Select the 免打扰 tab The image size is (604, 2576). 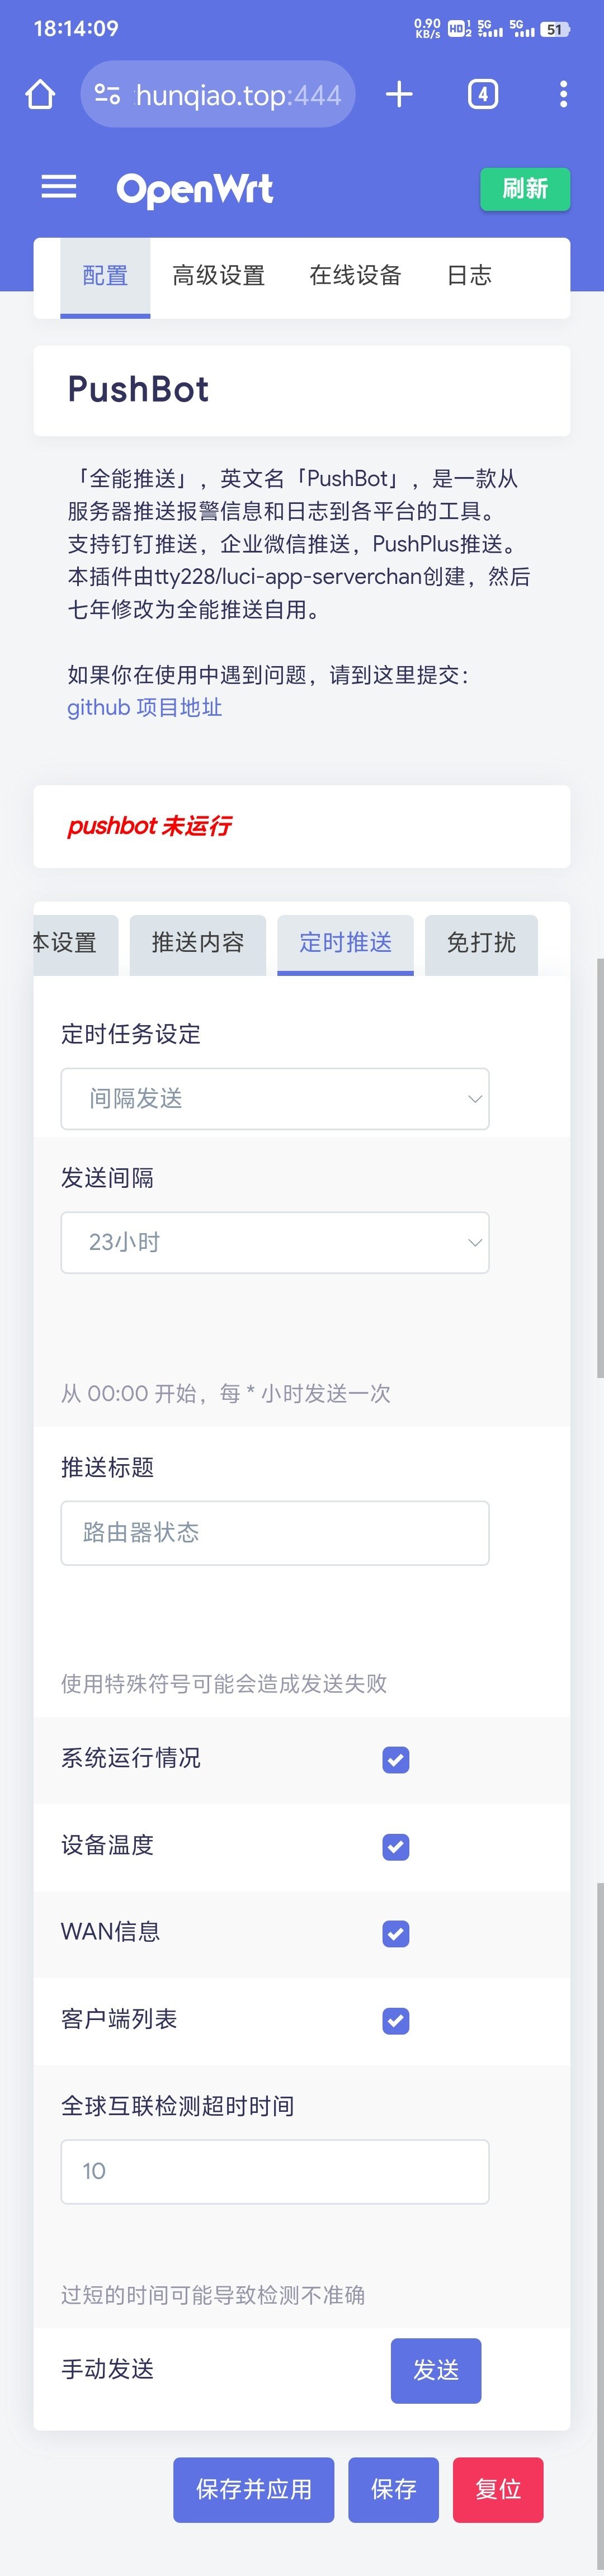click(481, 943)
